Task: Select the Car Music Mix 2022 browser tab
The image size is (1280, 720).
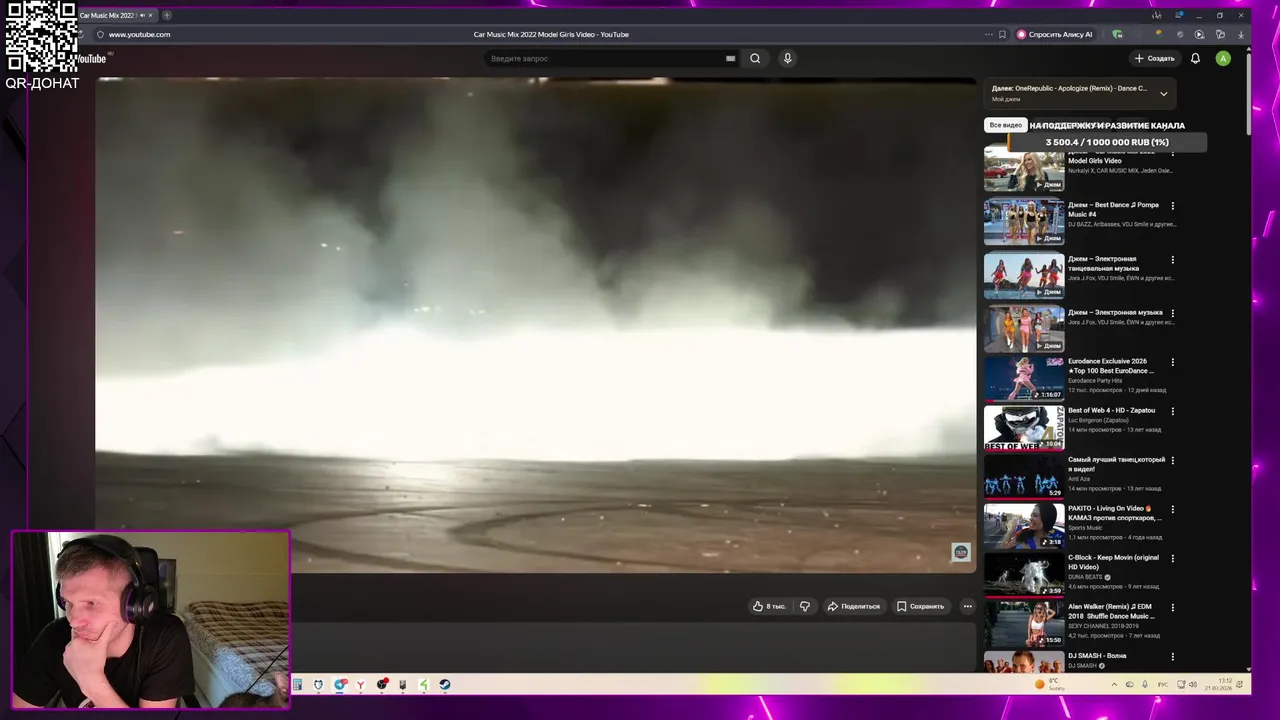Action: coord(115,15)
